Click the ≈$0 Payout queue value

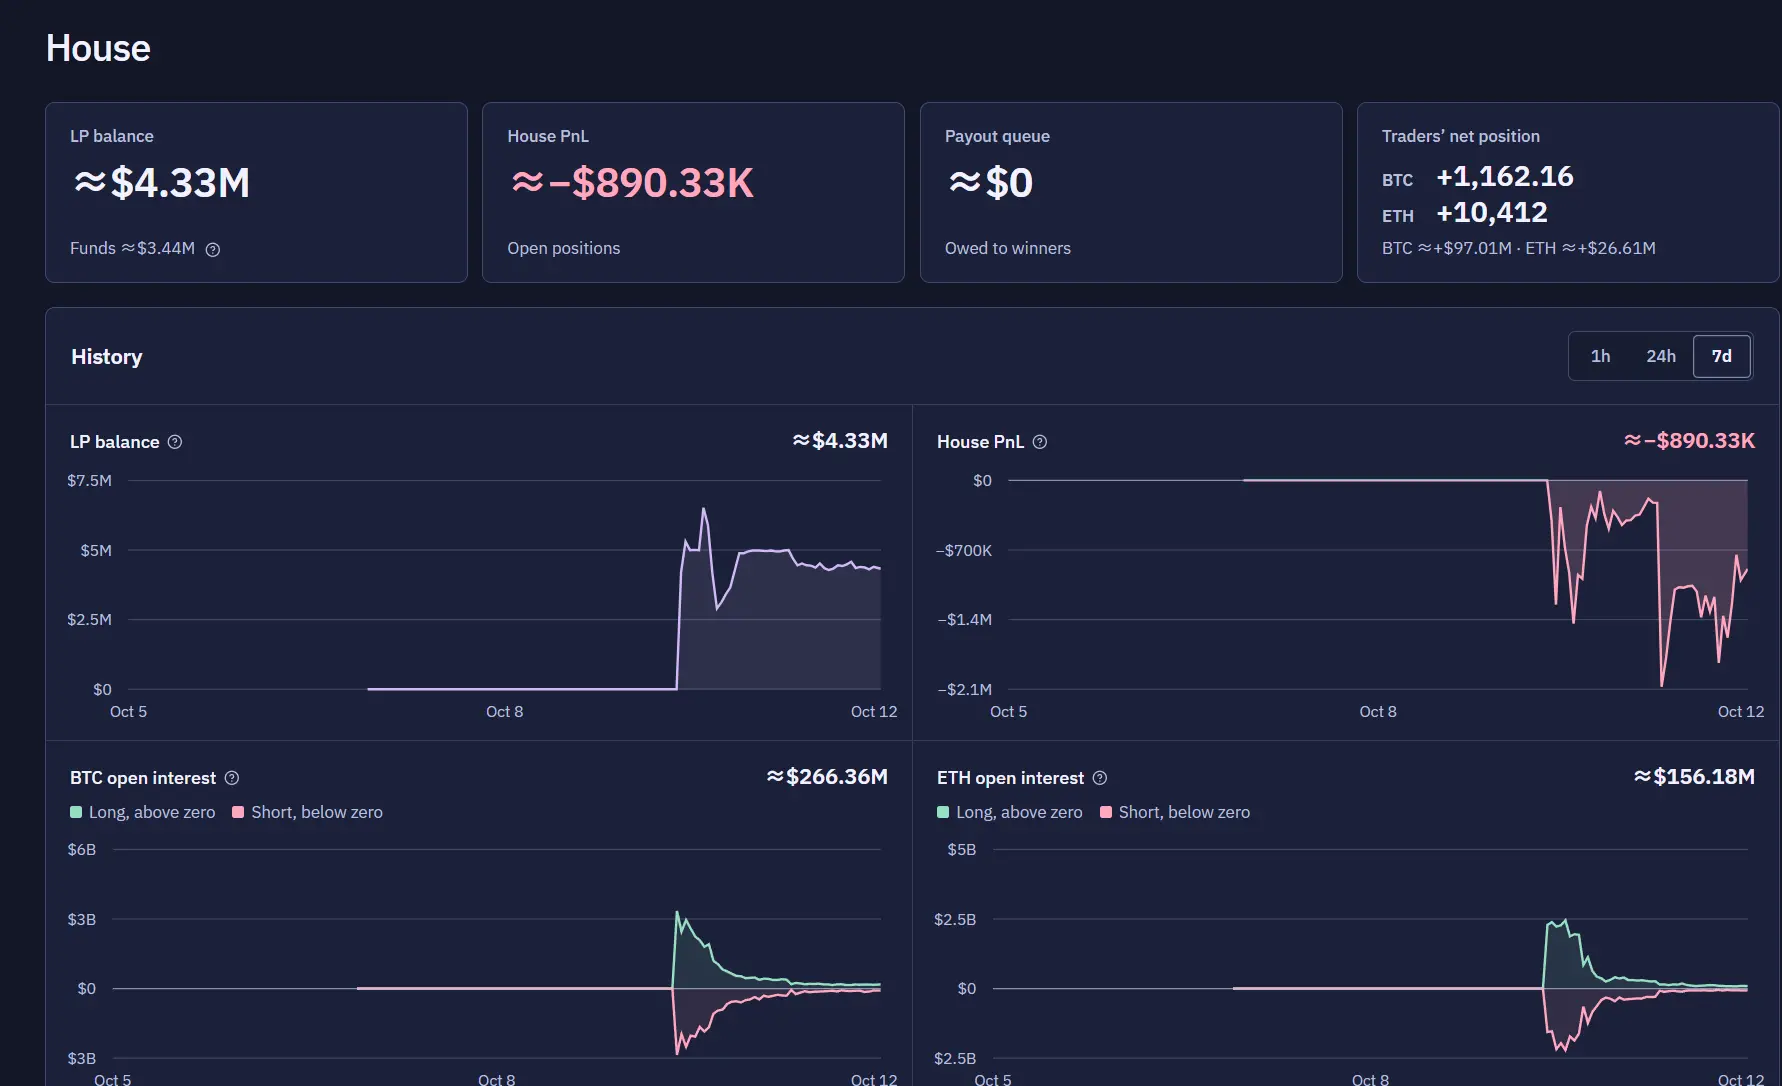point(990,183)
